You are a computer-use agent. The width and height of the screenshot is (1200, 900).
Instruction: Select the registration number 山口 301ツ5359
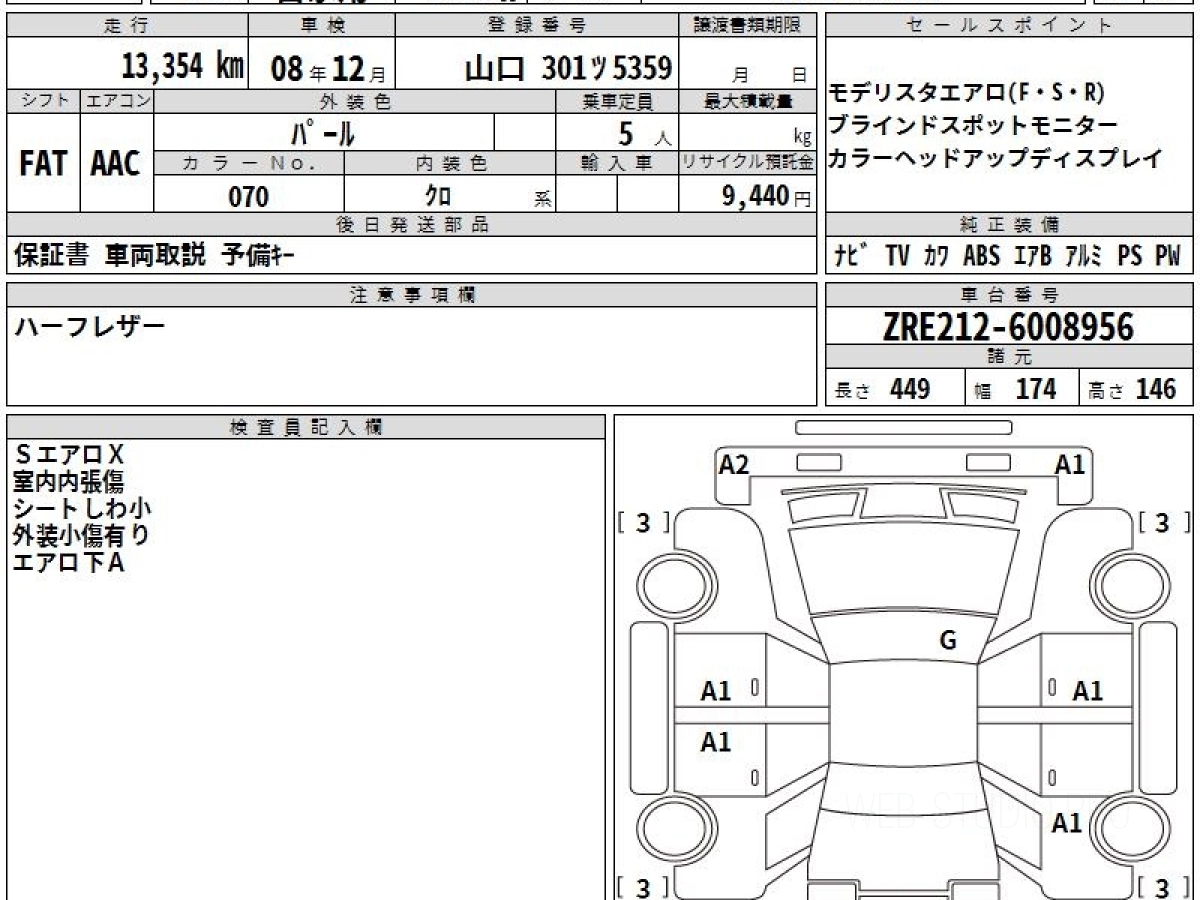(x=568, y=68)
